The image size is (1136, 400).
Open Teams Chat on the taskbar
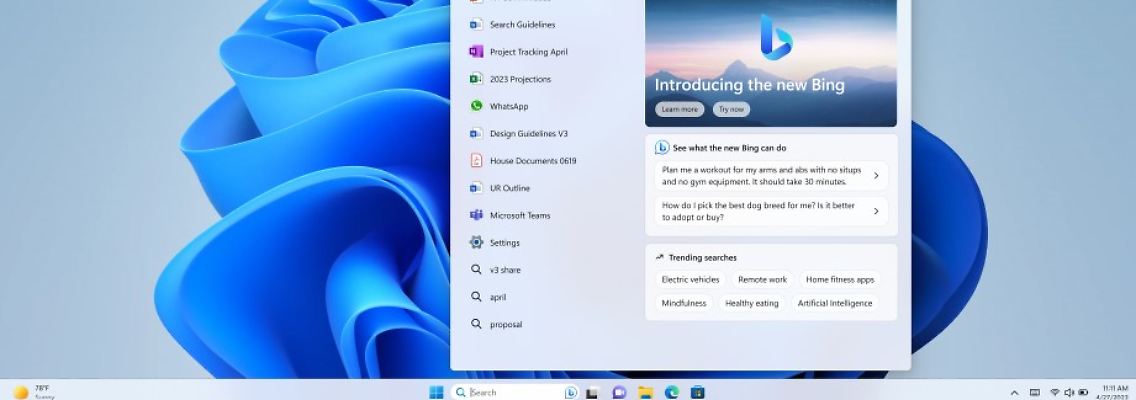(619, 392)
